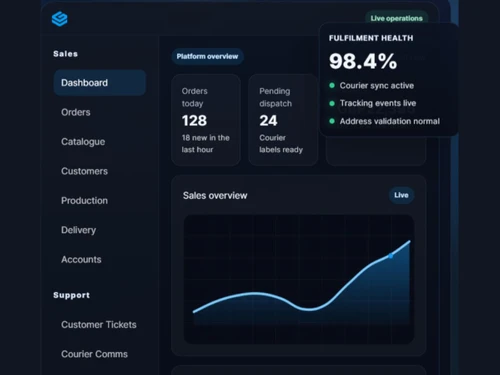Screen dimensions: 500x375
Task: Click the Support section header
Action: [71, 295]
